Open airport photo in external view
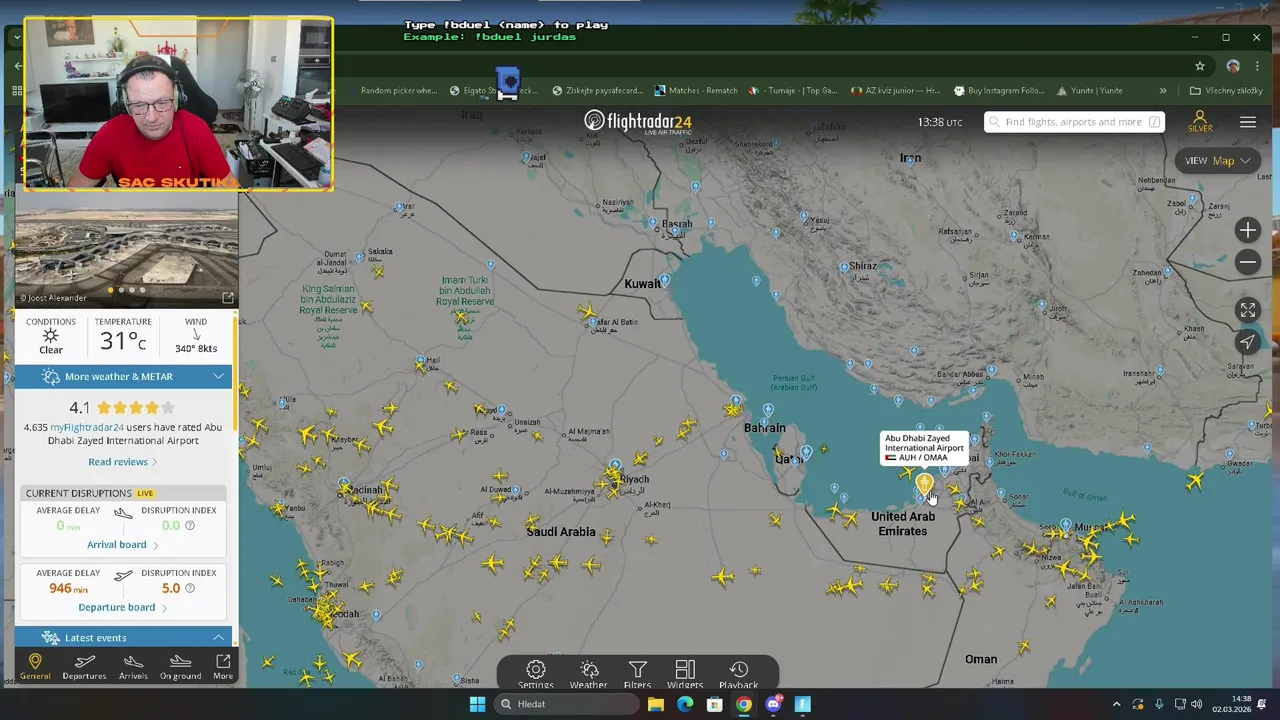This screenshot has width=1280, height=720. coord(227,298)
